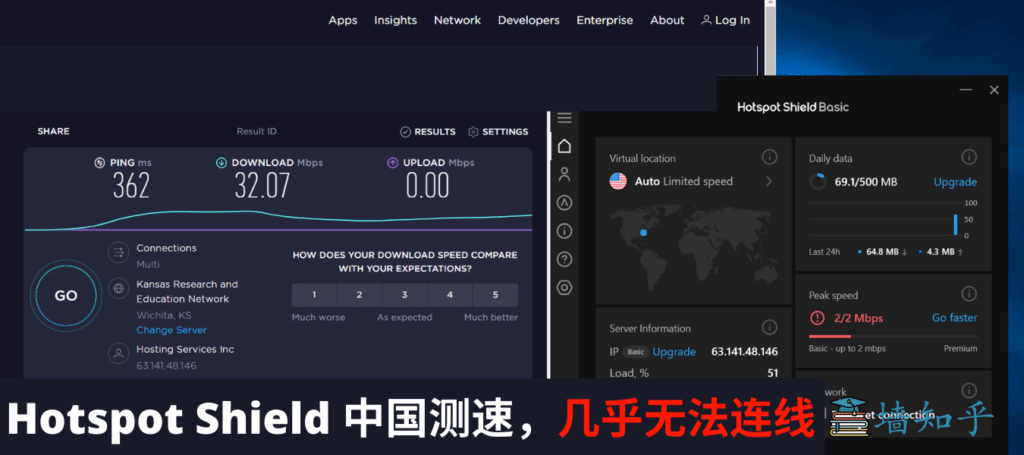Expand the Auto virtual location chevron
The height and width of the screenshot is (455, 1024).
769,181
